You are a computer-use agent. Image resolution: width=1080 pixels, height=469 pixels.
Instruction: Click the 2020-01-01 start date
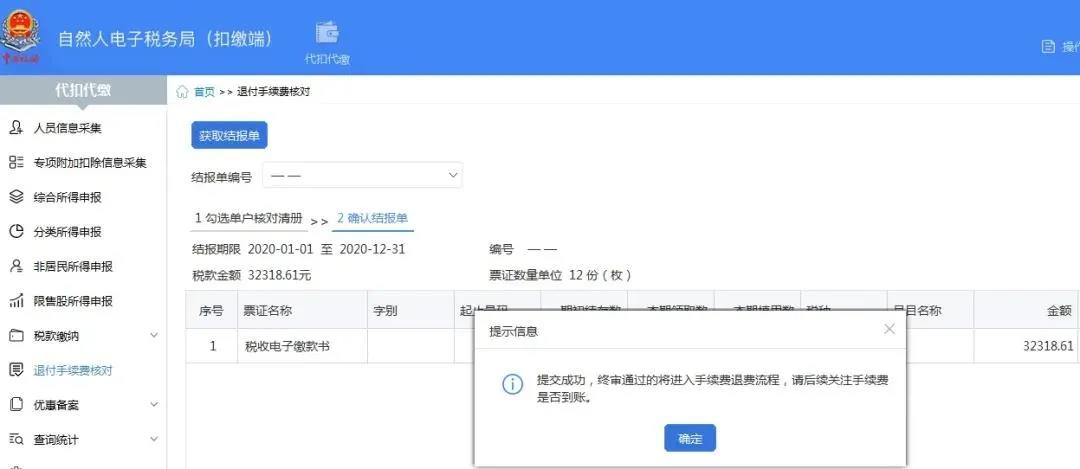click(280, 249)
